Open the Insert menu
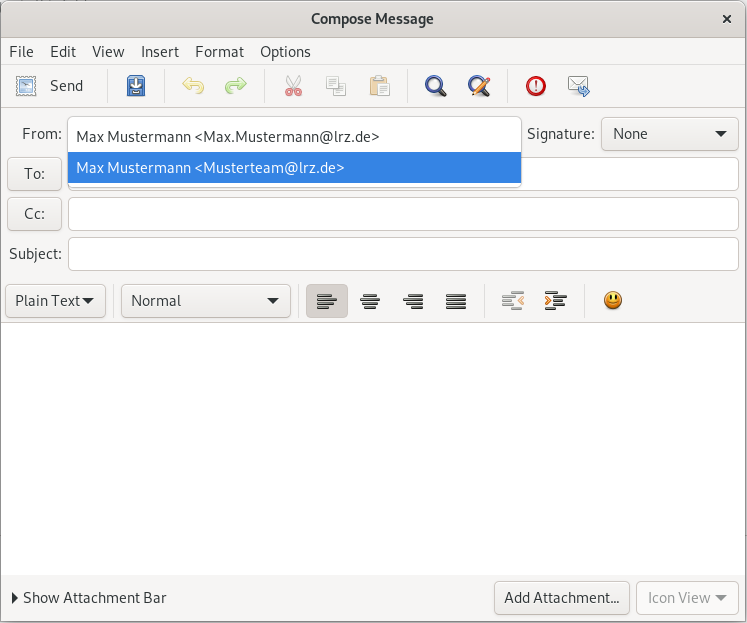Viewport: 747px width, 623px height. point(160,52)
